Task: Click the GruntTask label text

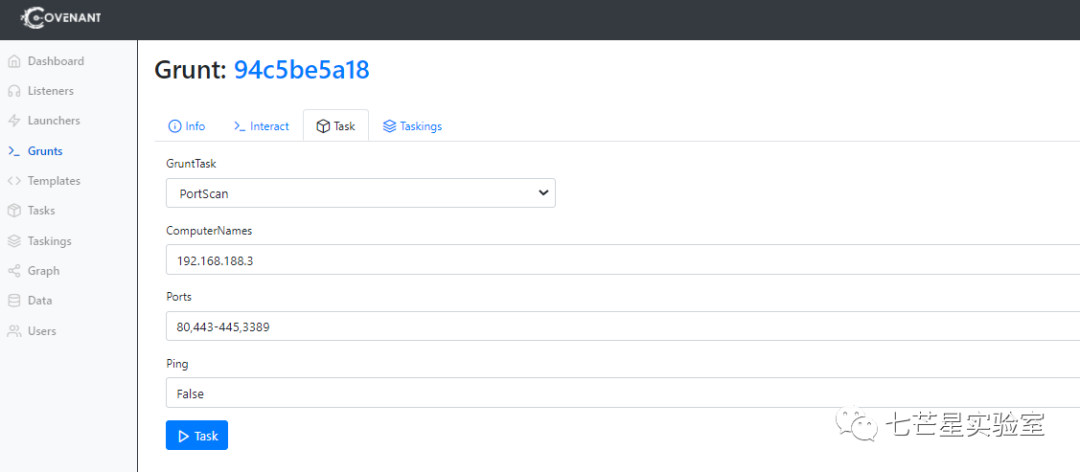Action: click(191, 163)
